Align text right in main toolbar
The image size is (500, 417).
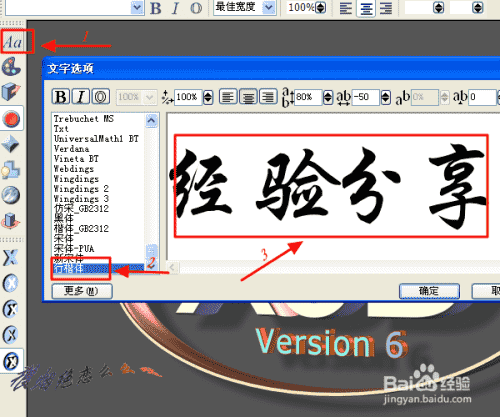[386, 8]
